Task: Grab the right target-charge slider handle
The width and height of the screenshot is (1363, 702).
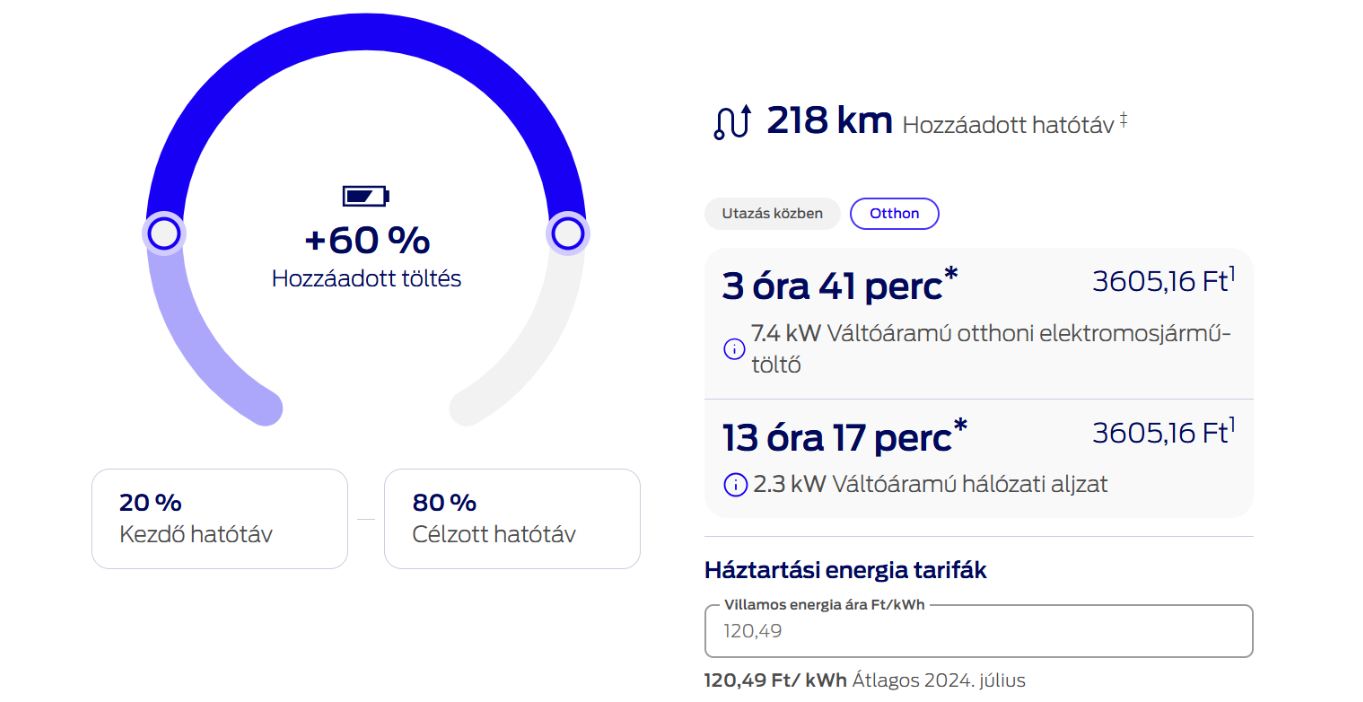Action: point(567,234)
